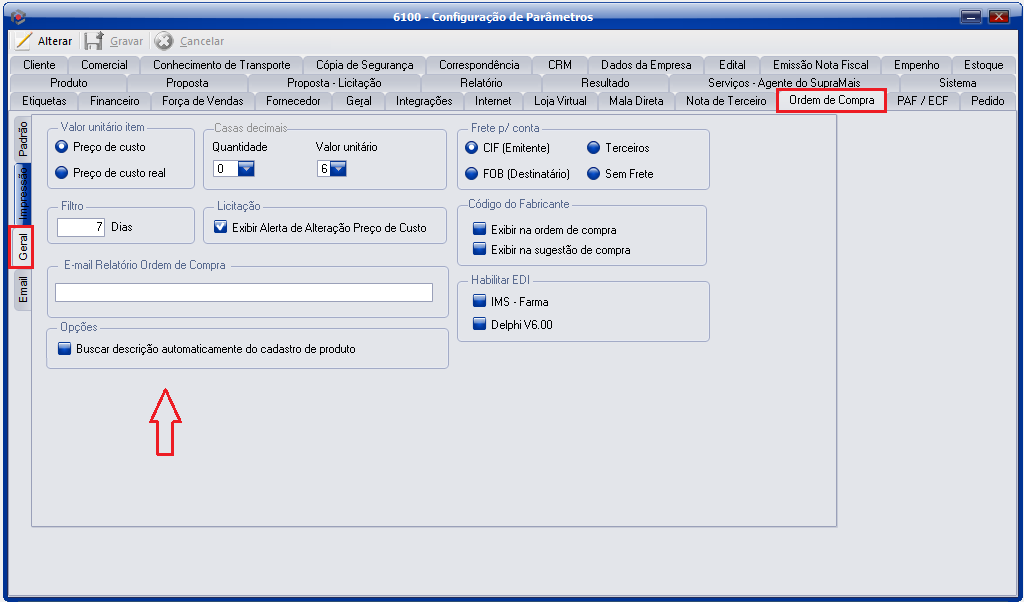
Task: Switch to the Estoque tab
Action: (x=982, y=65)
